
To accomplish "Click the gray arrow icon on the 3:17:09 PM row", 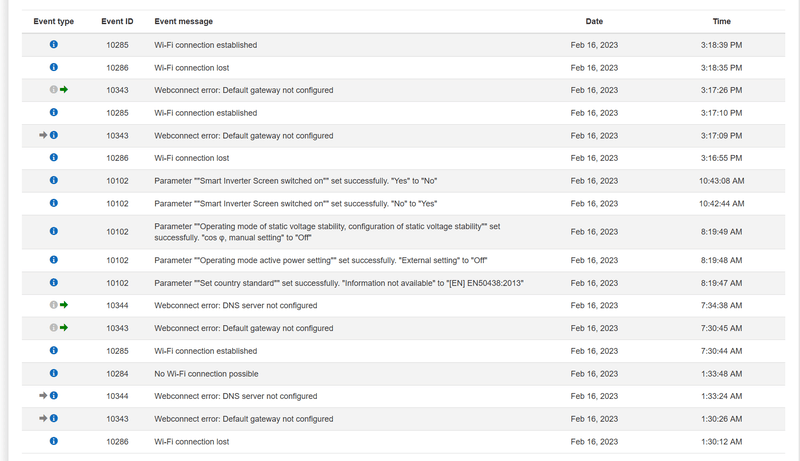I will point(43,135).
